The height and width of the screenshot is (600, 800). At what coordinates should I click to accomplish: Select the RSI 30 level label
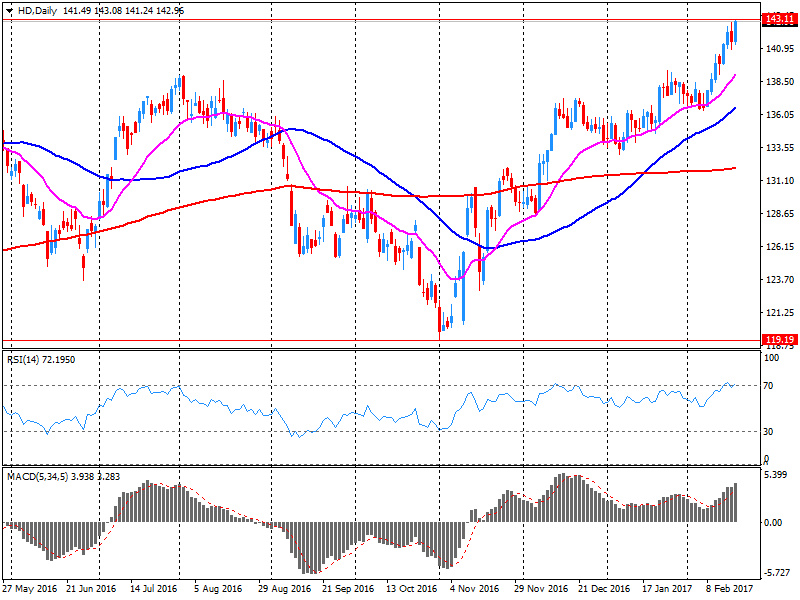tap(768, 432)
